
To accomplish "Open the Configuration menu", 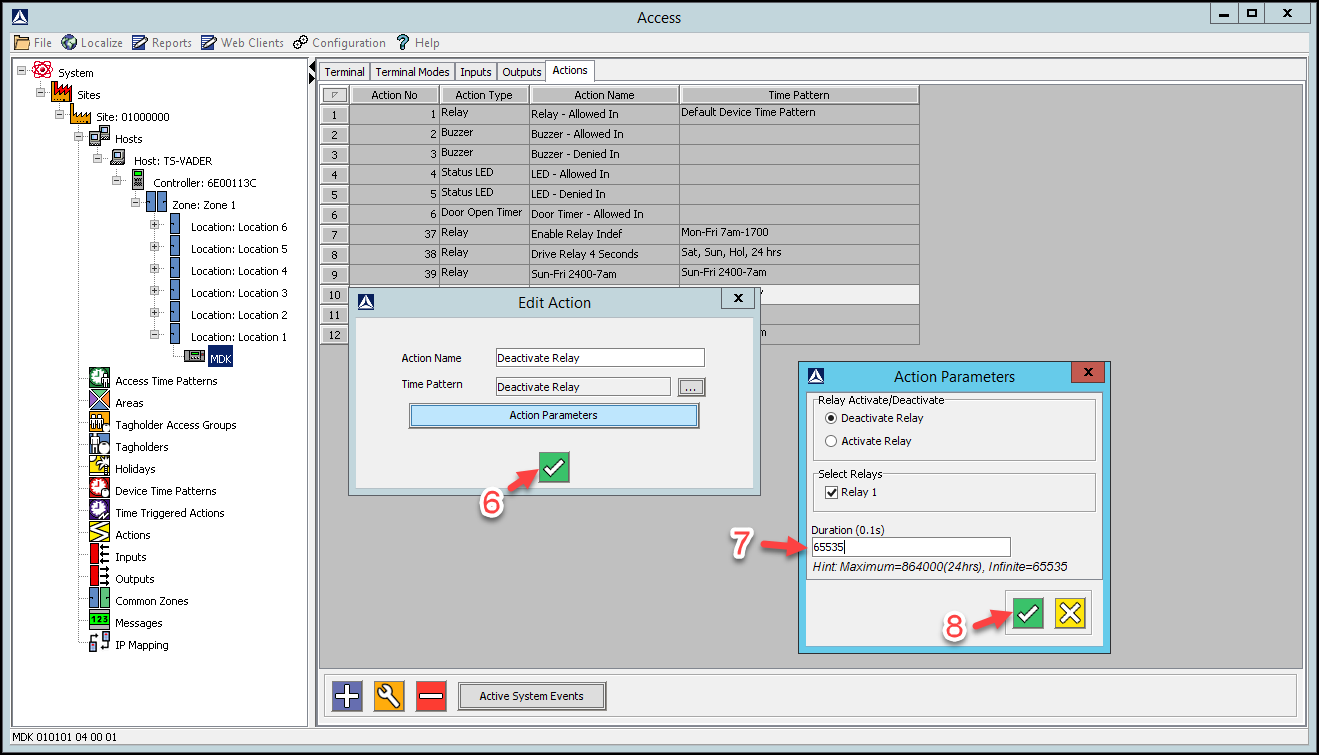I will [339, 43].
